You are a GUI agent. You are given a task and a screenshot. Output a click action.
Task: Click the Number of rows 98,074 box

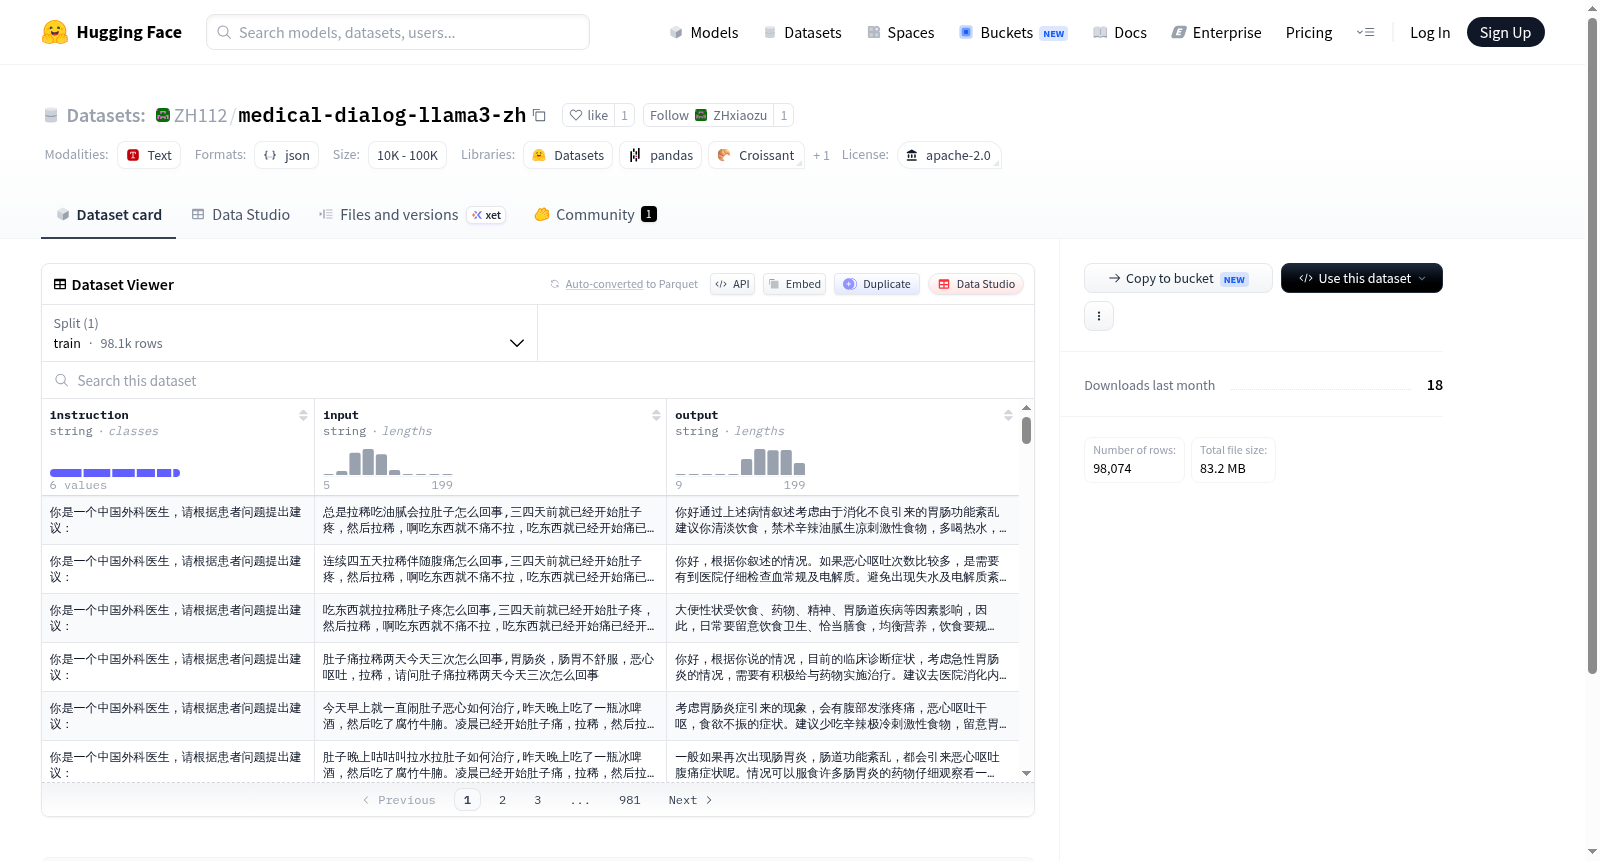1134,460
